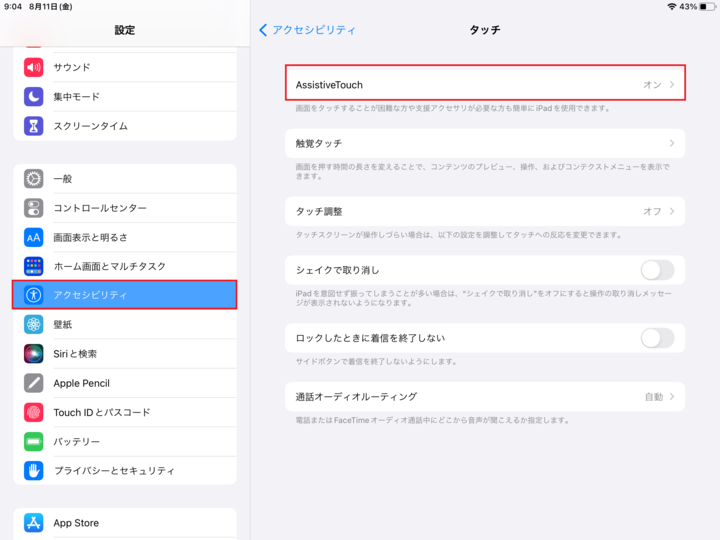Image resolution: width=720 pixels, height=540 pixels.
Task: Open ホーム画面とマルチタスク in sidebar
Action: click(125, 266)
